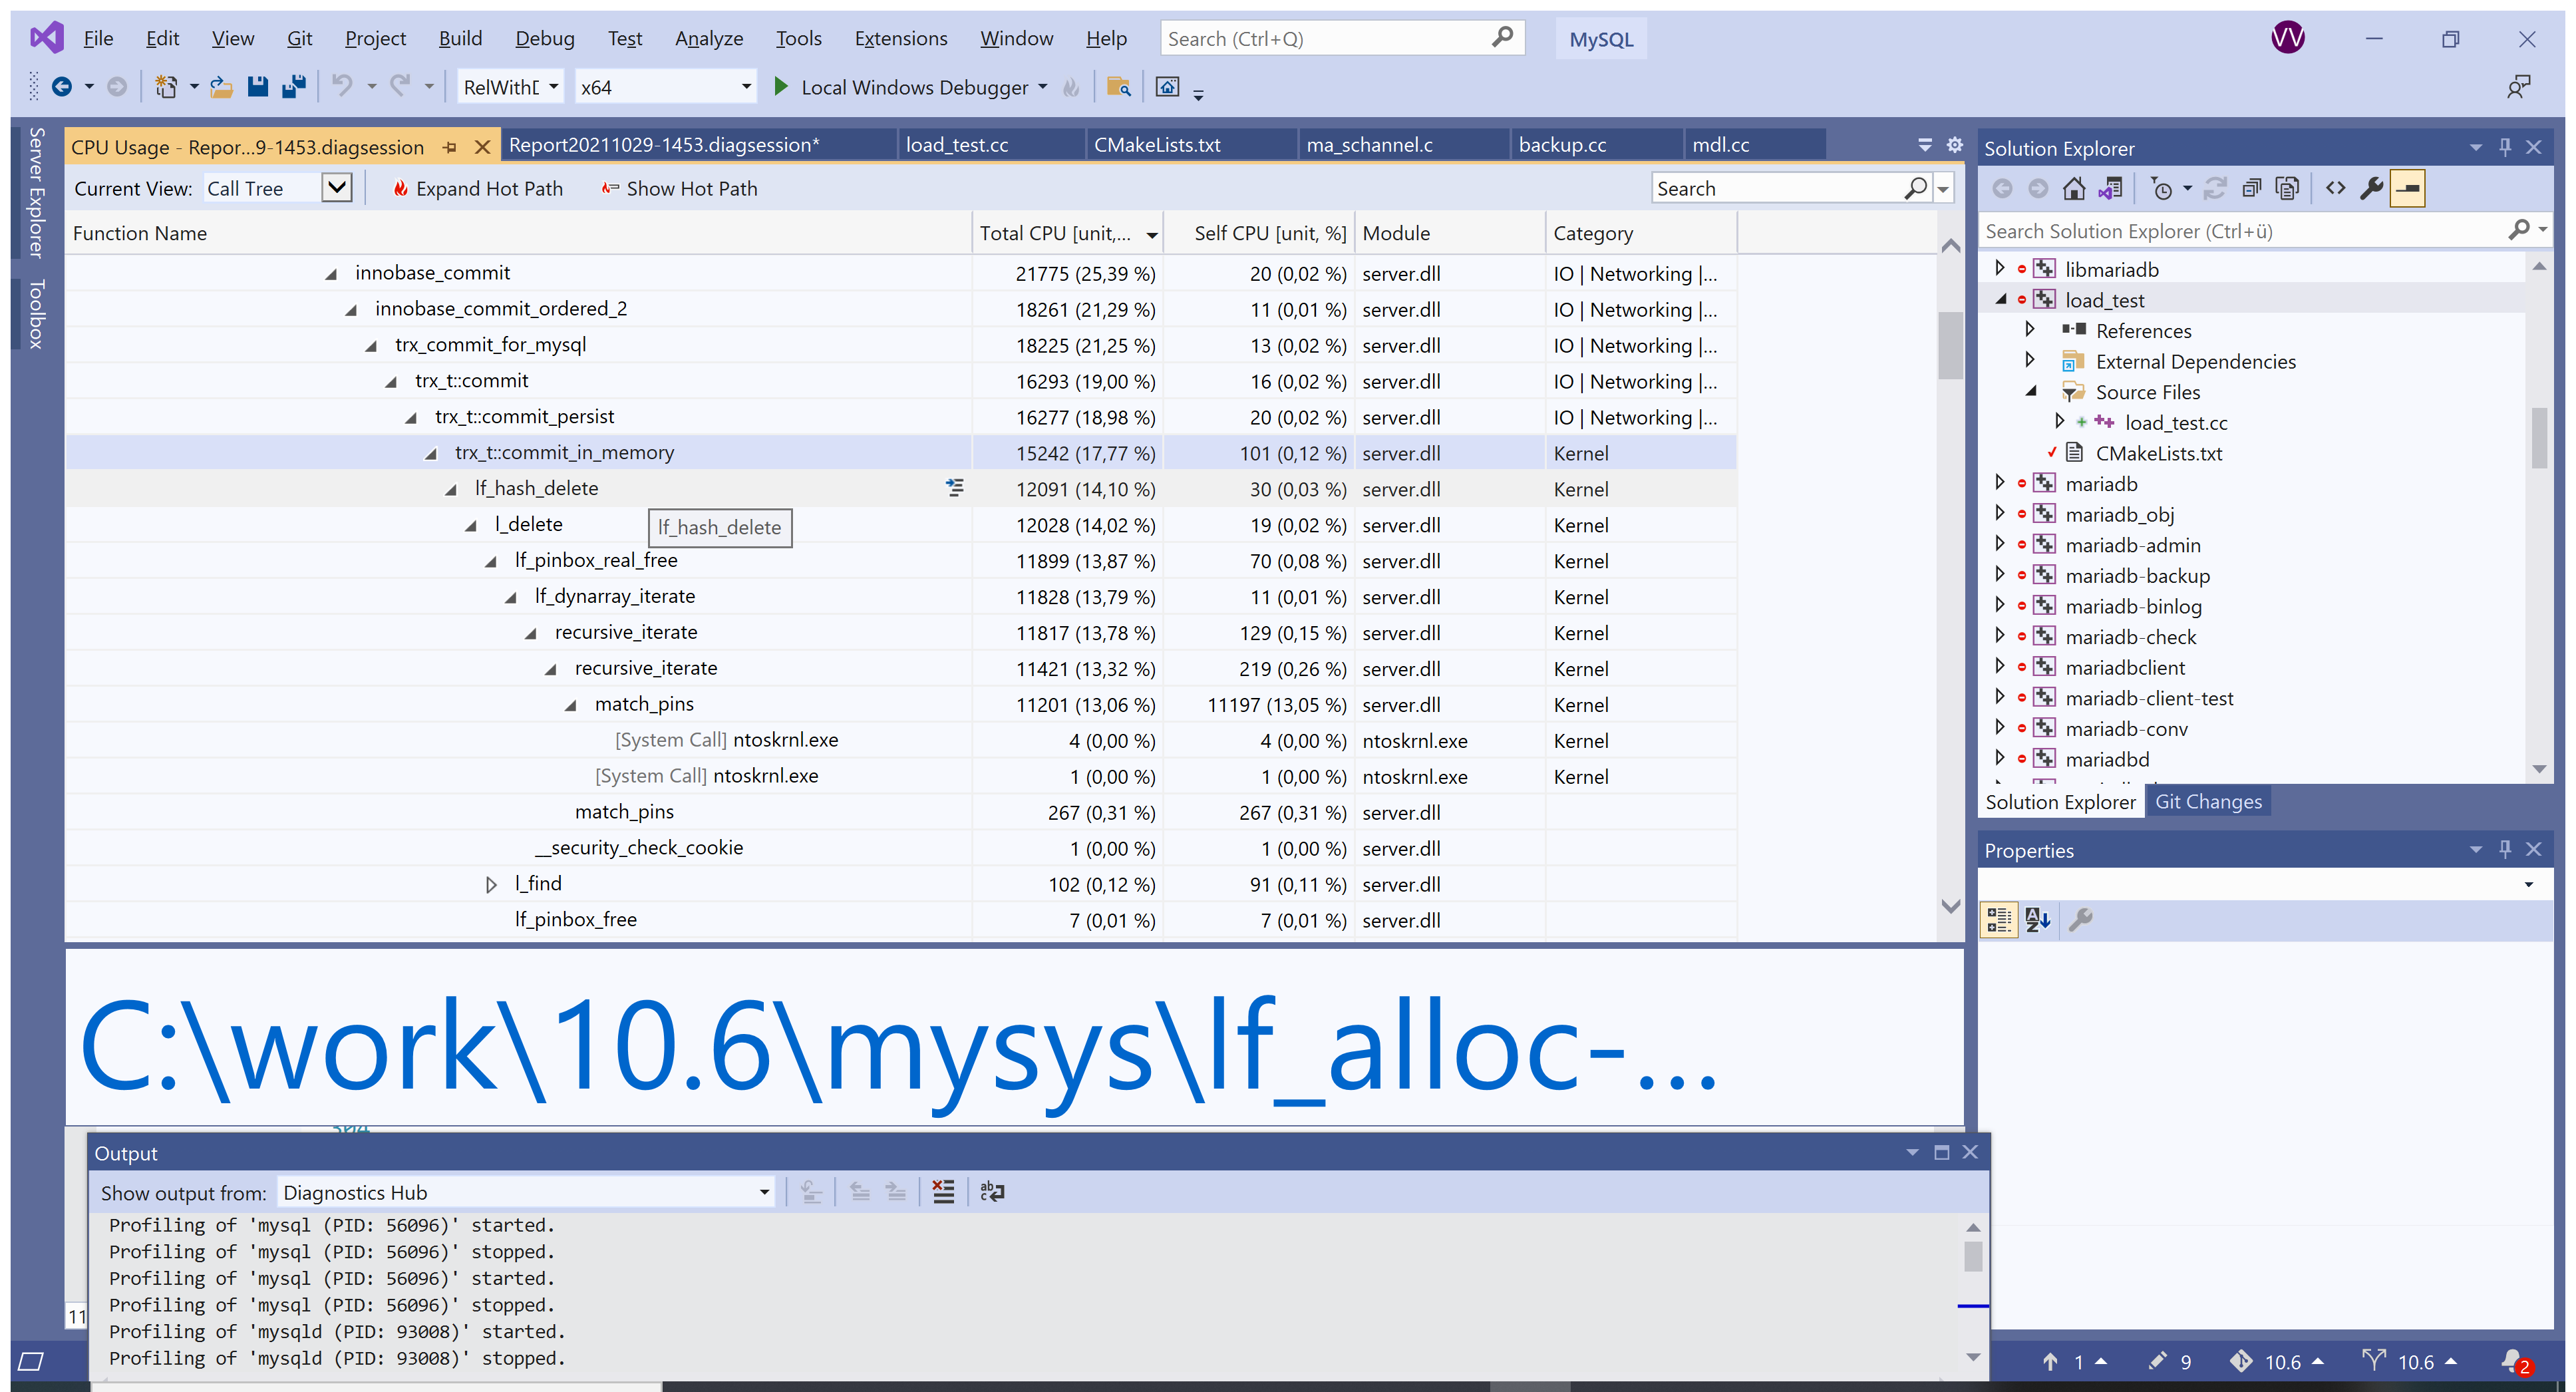Click the Save All toolbar icon
Screen dimensions: 2576x1392
[x=294, y=87]
